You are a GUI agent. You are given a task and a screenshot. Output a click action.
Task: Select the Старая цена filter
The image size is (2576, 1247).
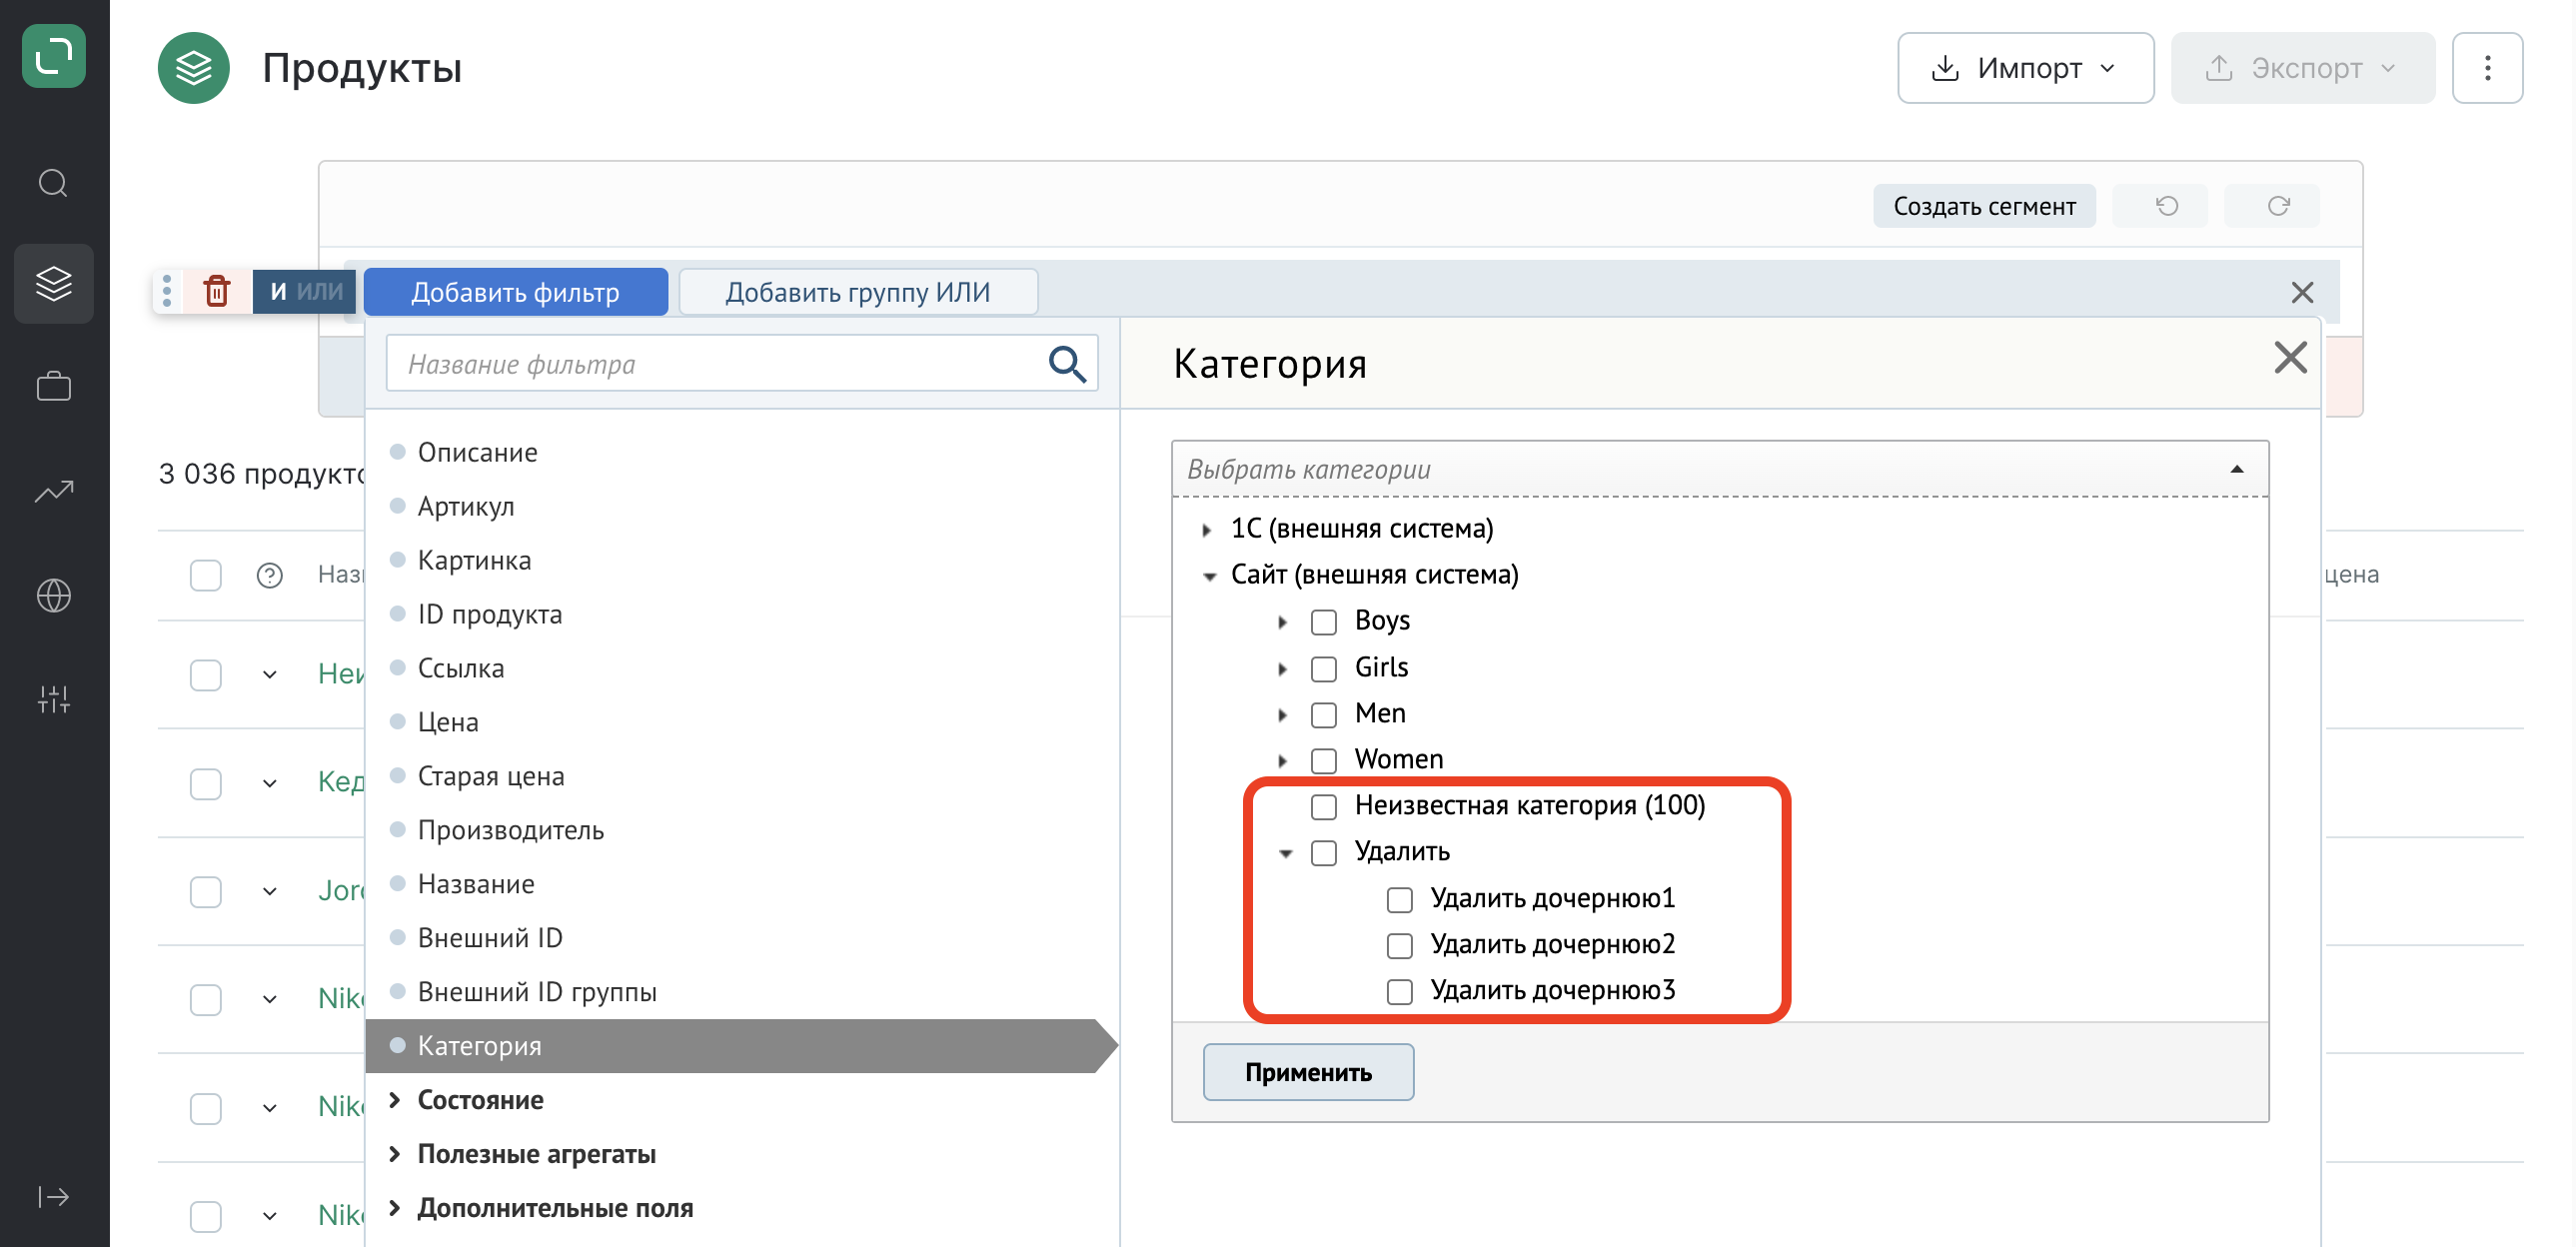[491, 776]
